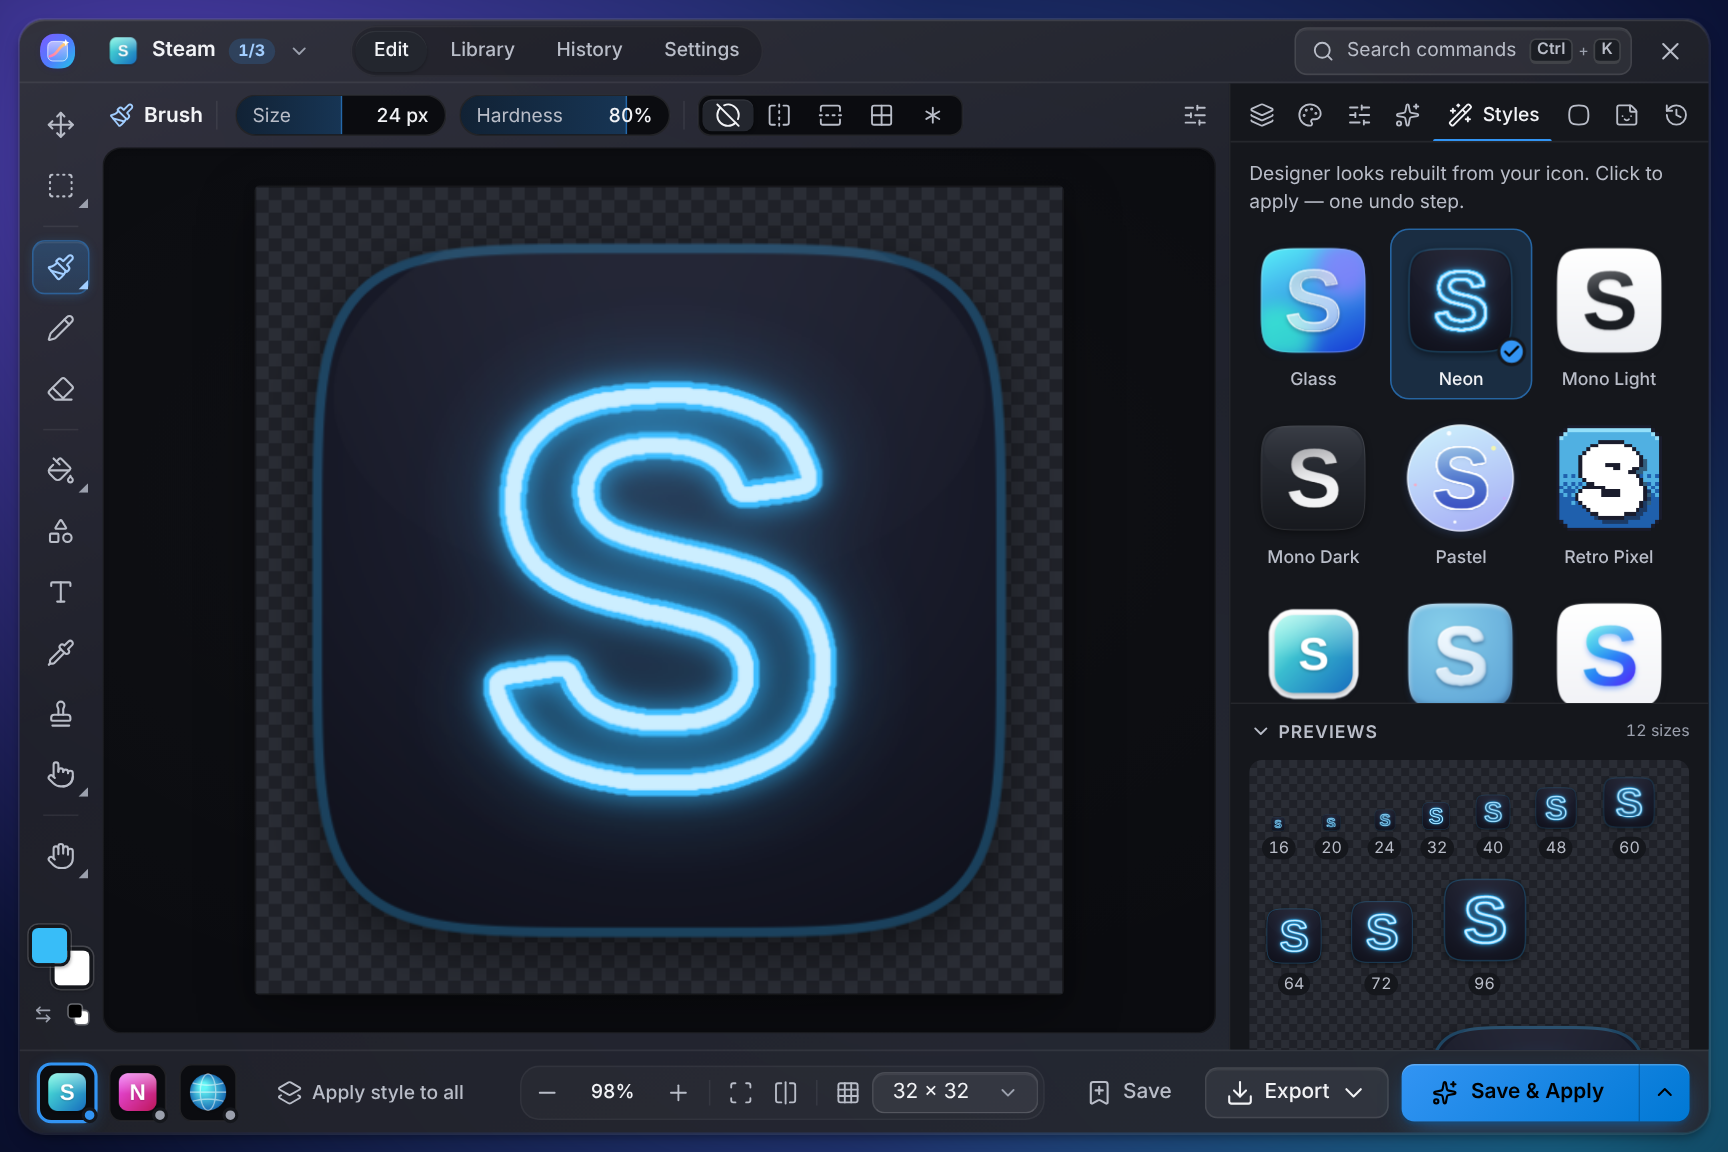Select the Pencil tool in left toolbar
1728x1152 pixels.
[x=61, y=328]
